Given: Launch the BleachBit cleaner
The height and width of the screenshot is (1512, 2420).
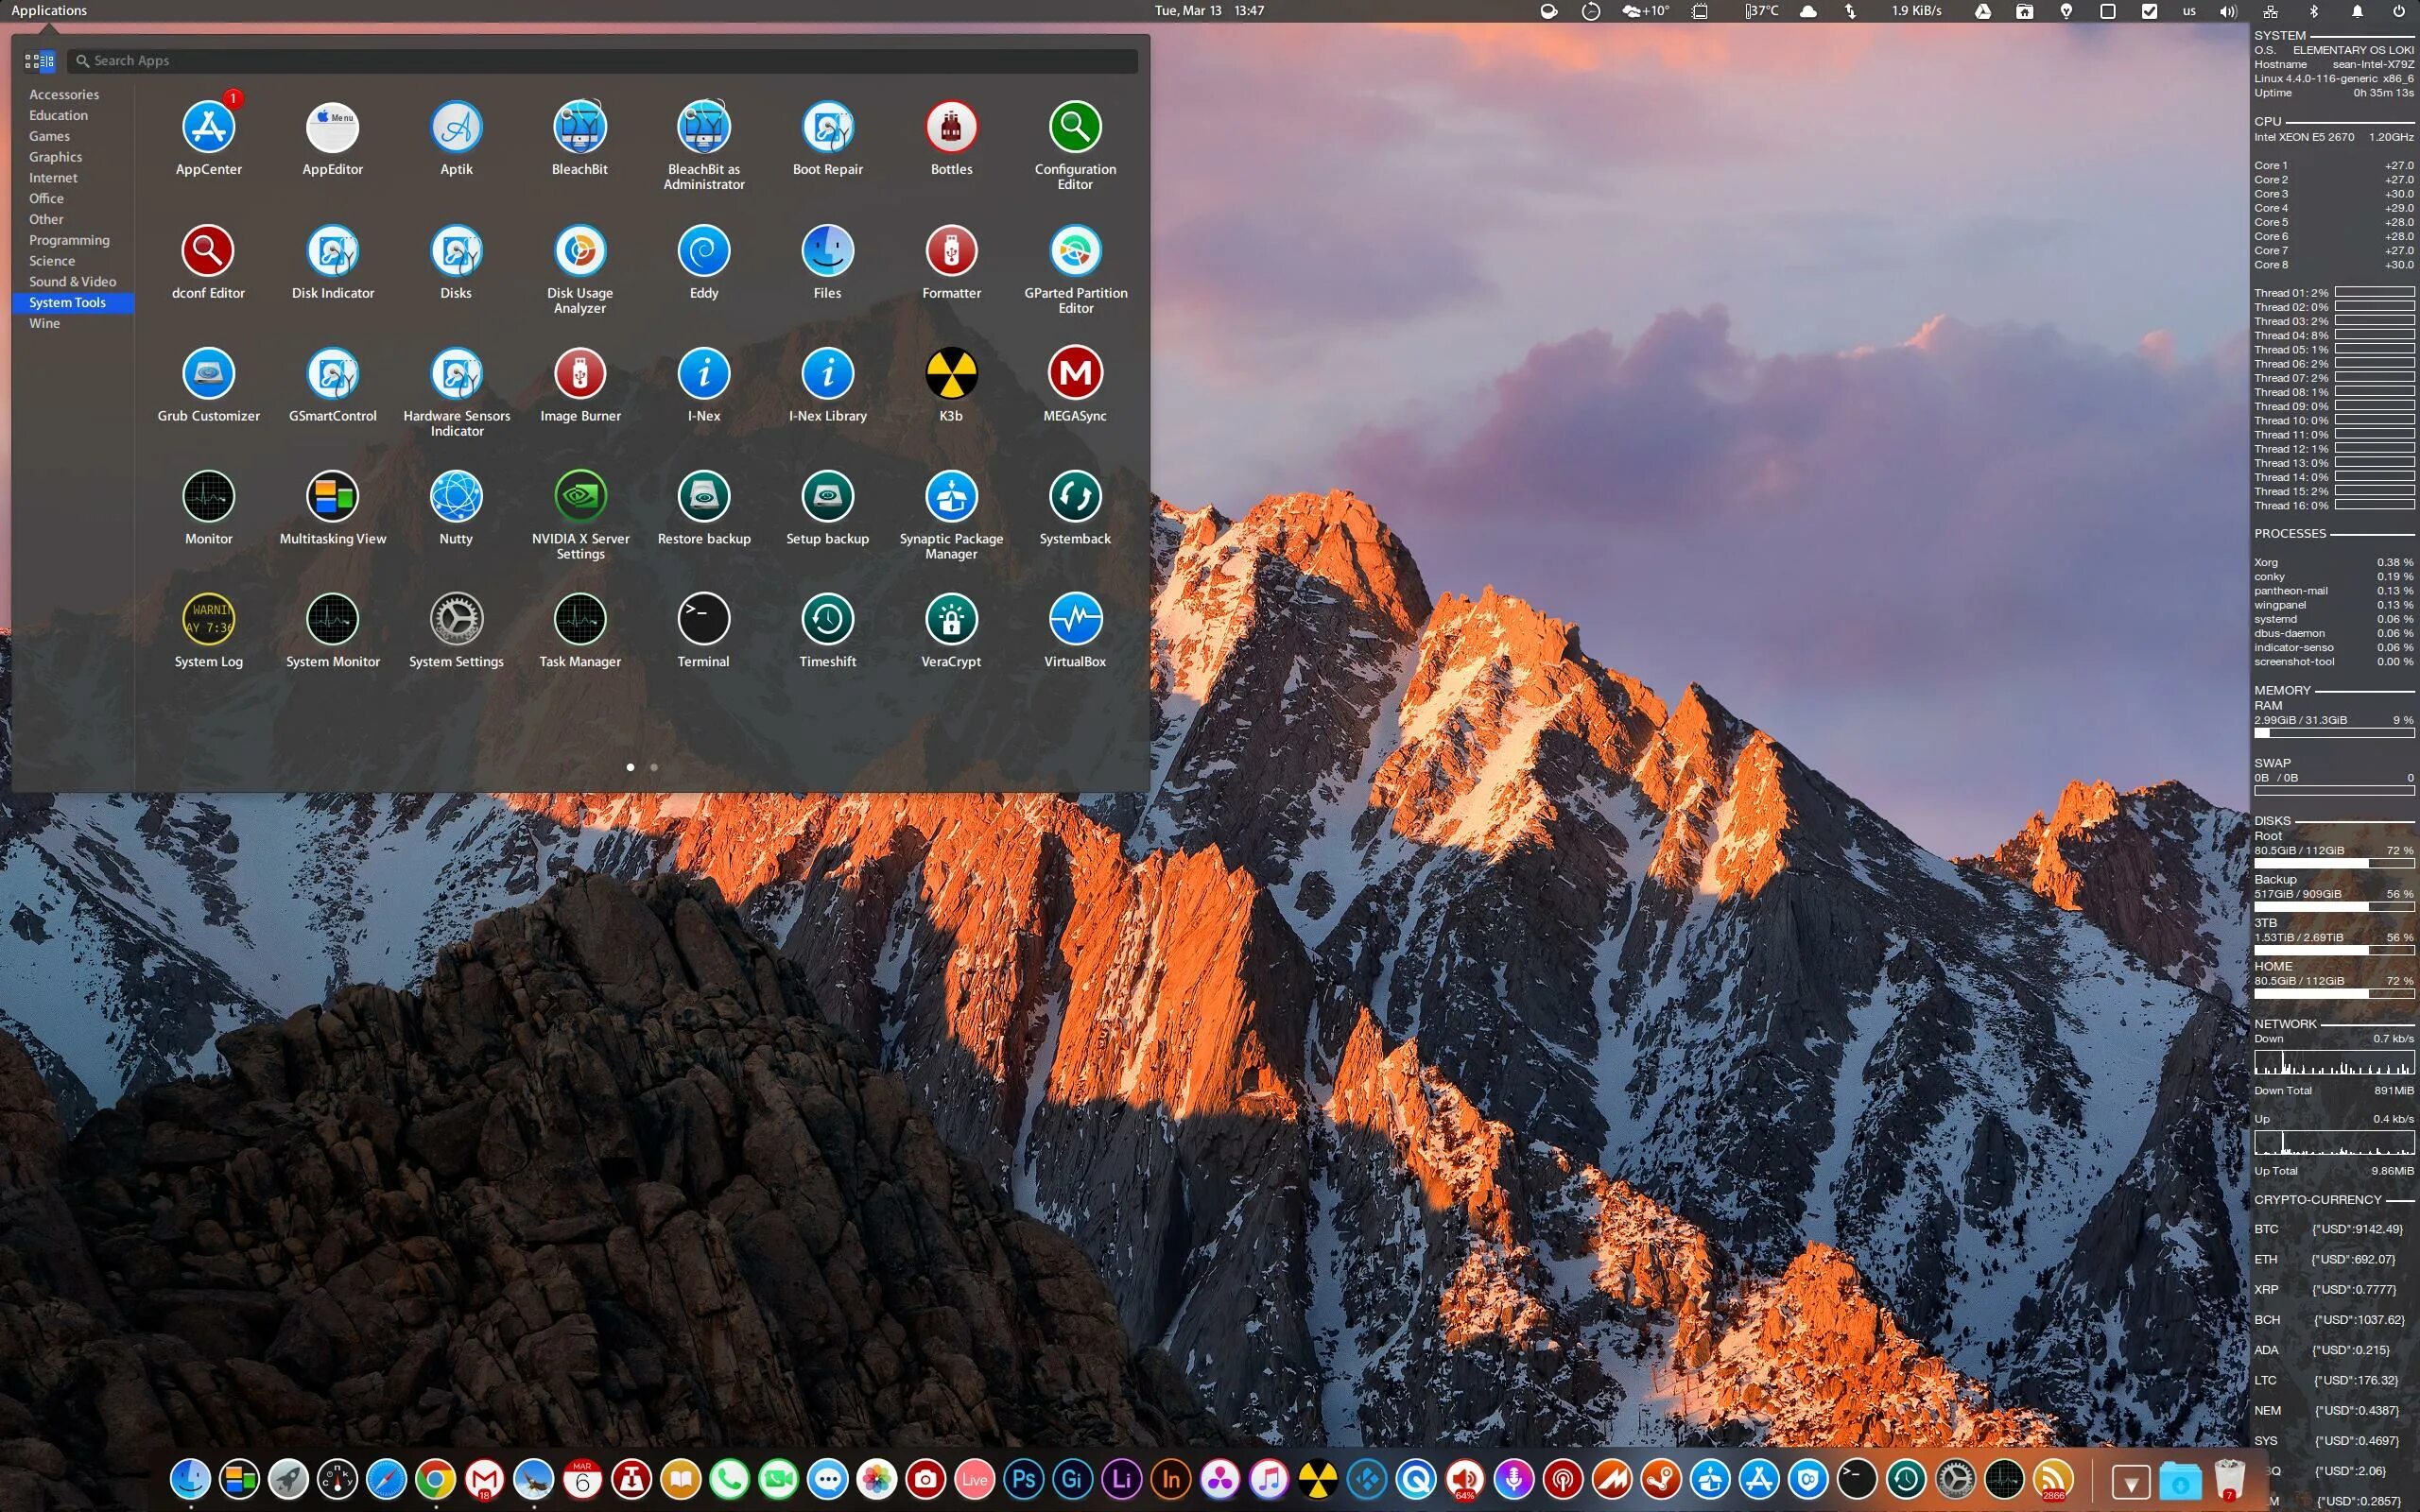Looking at the screenshot, I should pyautogui.click(x=580, y=129).
